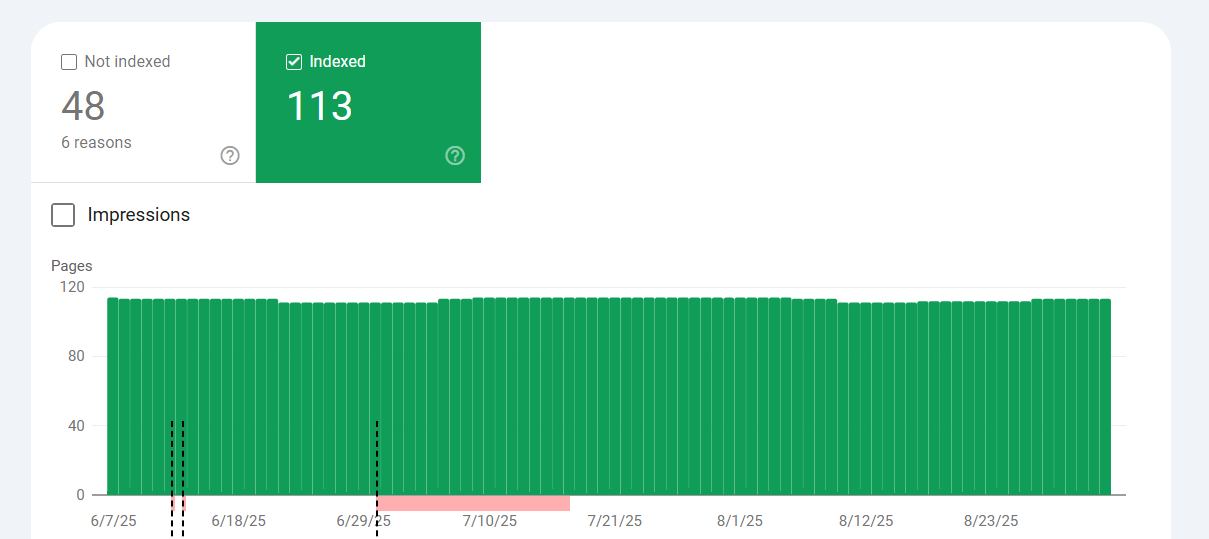Screen dimensions: 1209x539
Task: Click the 7/21/25 date axis label
Action: click(615, 521)
